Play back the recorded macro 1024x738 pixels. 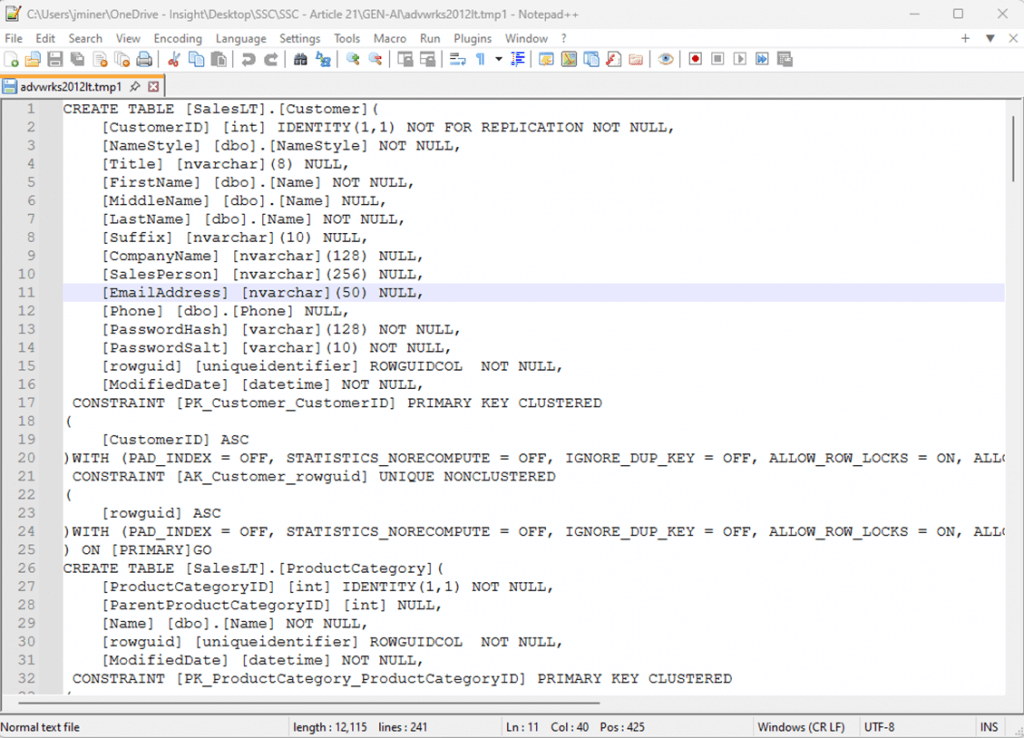(x=739, y=59)
